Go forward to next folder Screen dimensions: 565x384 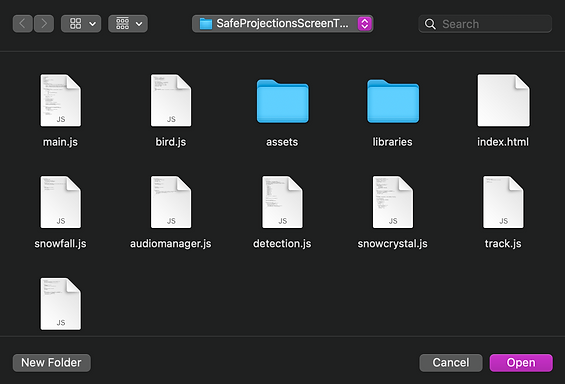(44, 24)
